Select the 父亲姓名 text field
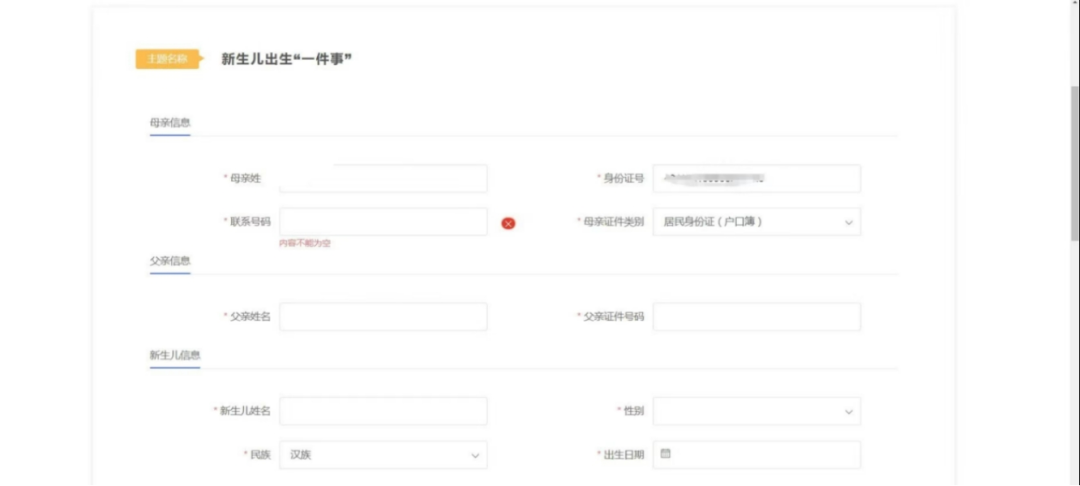Viewport: 1080px width, 486px height. pos(383,317)
